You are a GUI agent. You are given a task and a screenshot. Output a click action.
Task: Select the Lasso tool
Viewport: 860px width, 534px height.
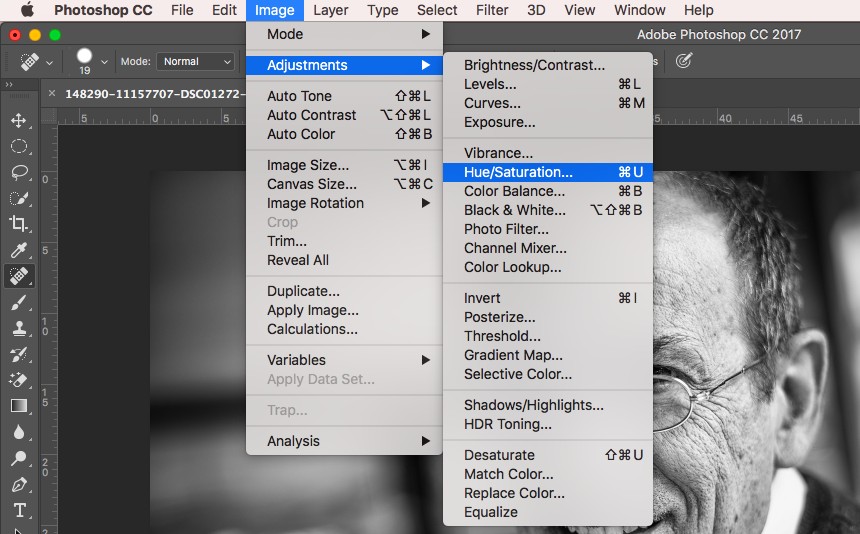[19, 172]
